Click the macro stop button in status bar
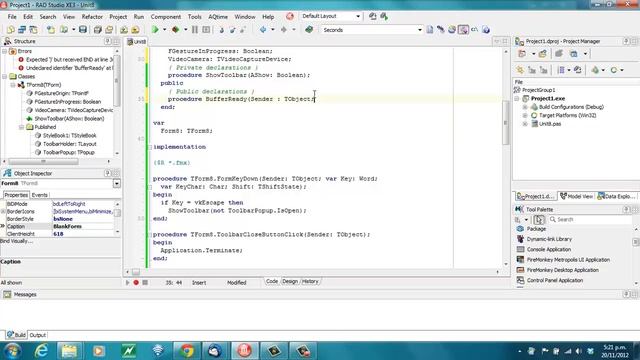Viewport: 640px width, 360px height. [x=145, y=282]
